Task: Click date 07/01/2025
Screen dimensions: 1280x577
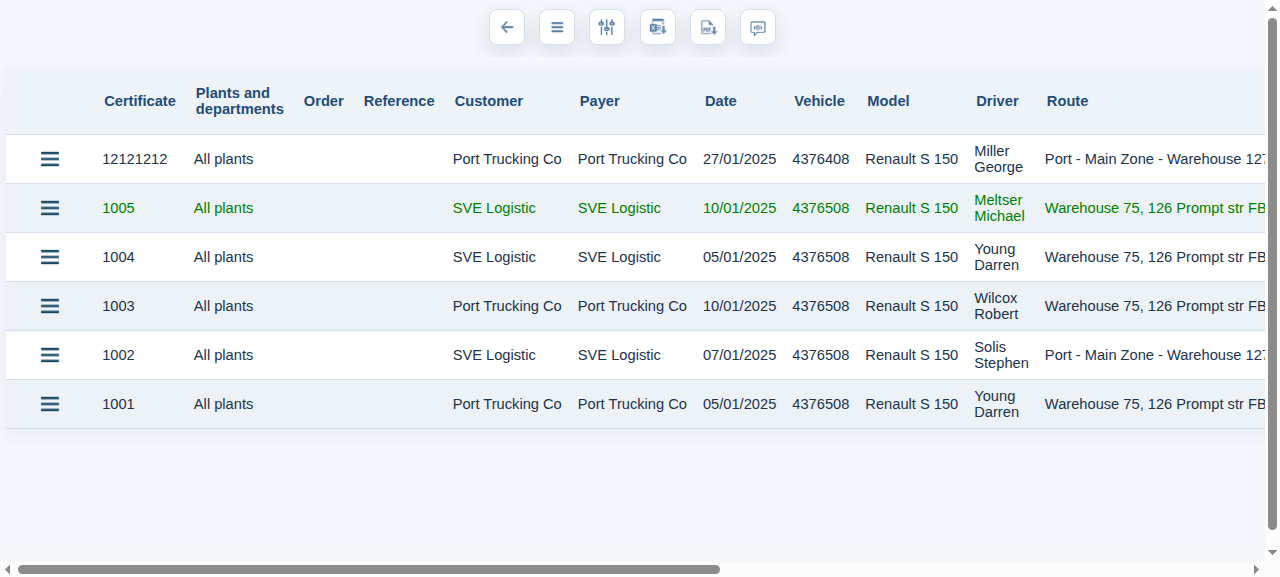Action: (x=740, y=355)
